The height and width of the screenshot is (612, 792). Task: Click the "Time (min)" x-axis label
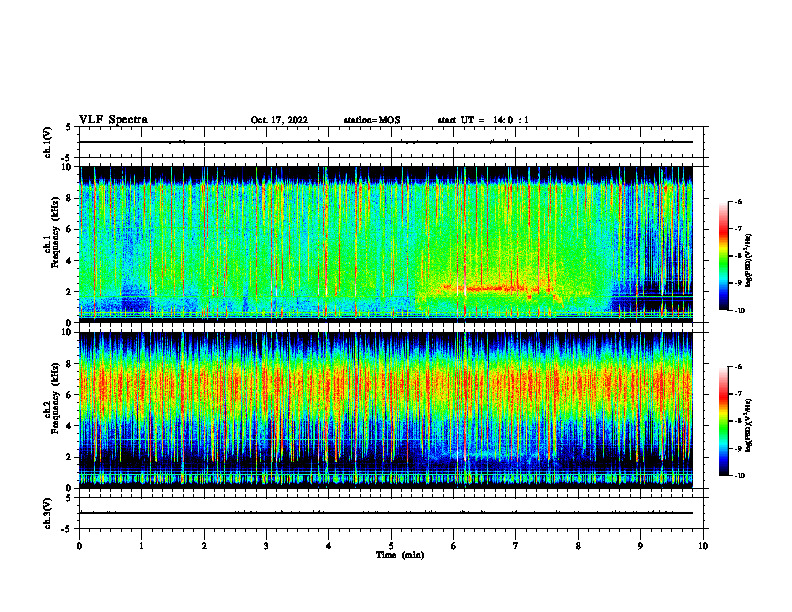point(400,555)
